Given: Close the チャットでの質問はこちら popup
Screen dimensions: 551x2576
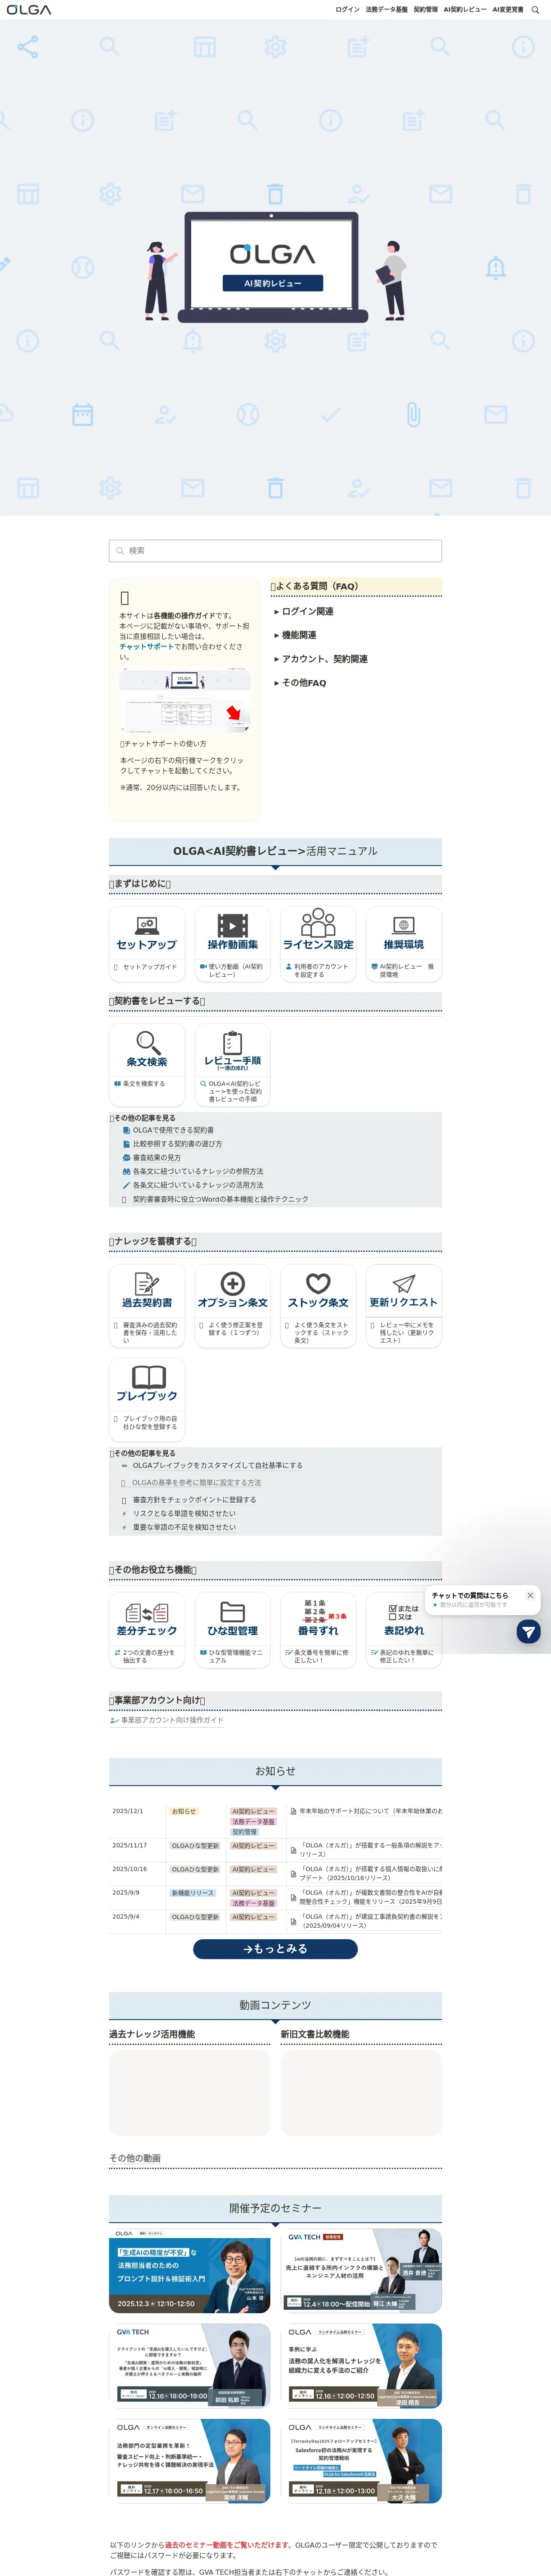Looking at the screenshot, I should (530, 1595).
